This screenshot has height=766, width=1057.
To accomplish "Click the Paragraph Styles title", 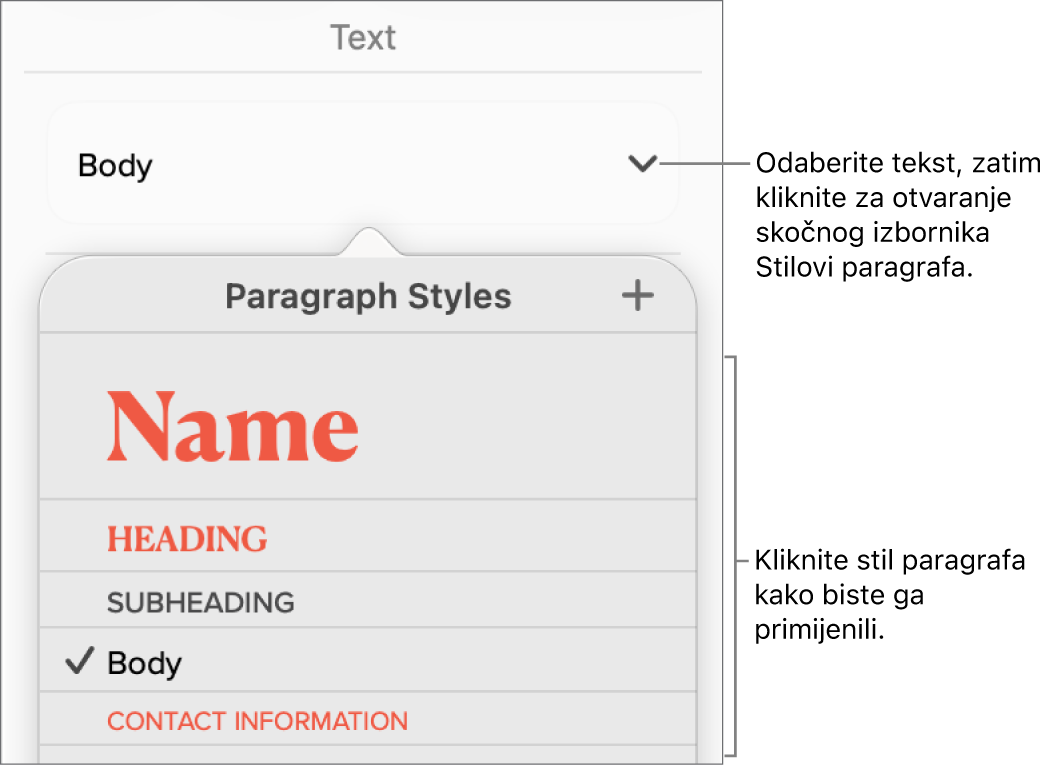I will click(368, 296).
